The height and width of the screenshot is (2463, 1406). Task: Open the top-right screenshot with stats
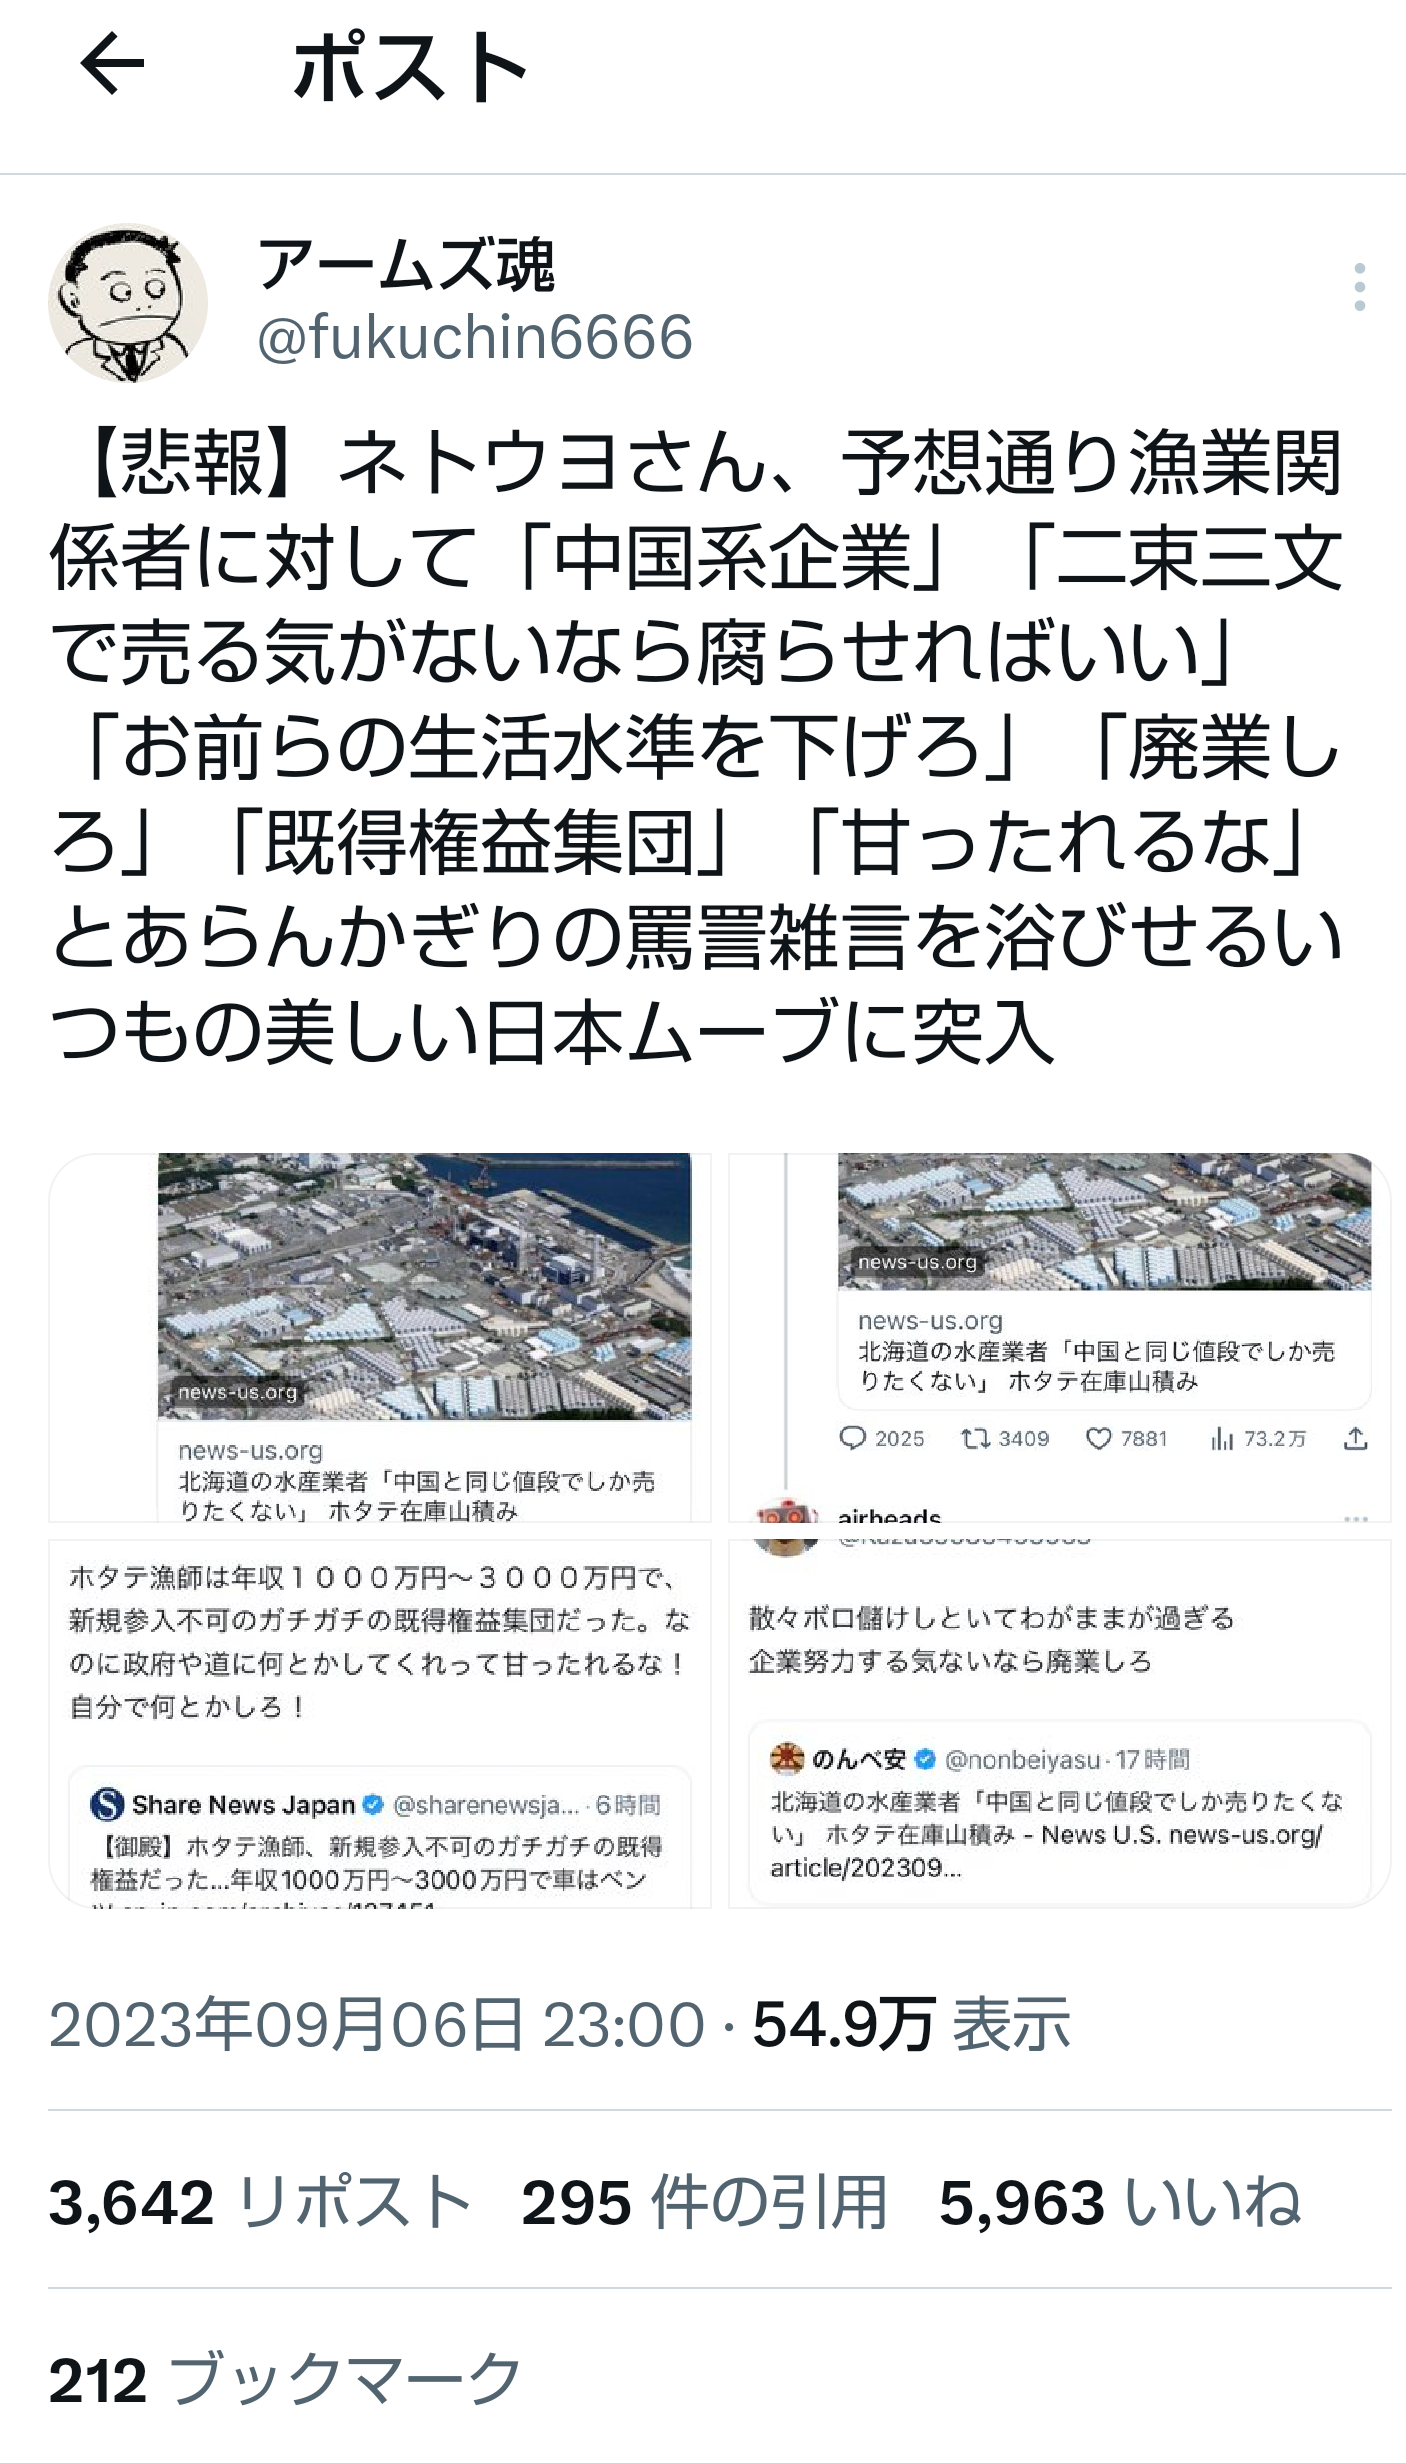click(1060, 1337)
